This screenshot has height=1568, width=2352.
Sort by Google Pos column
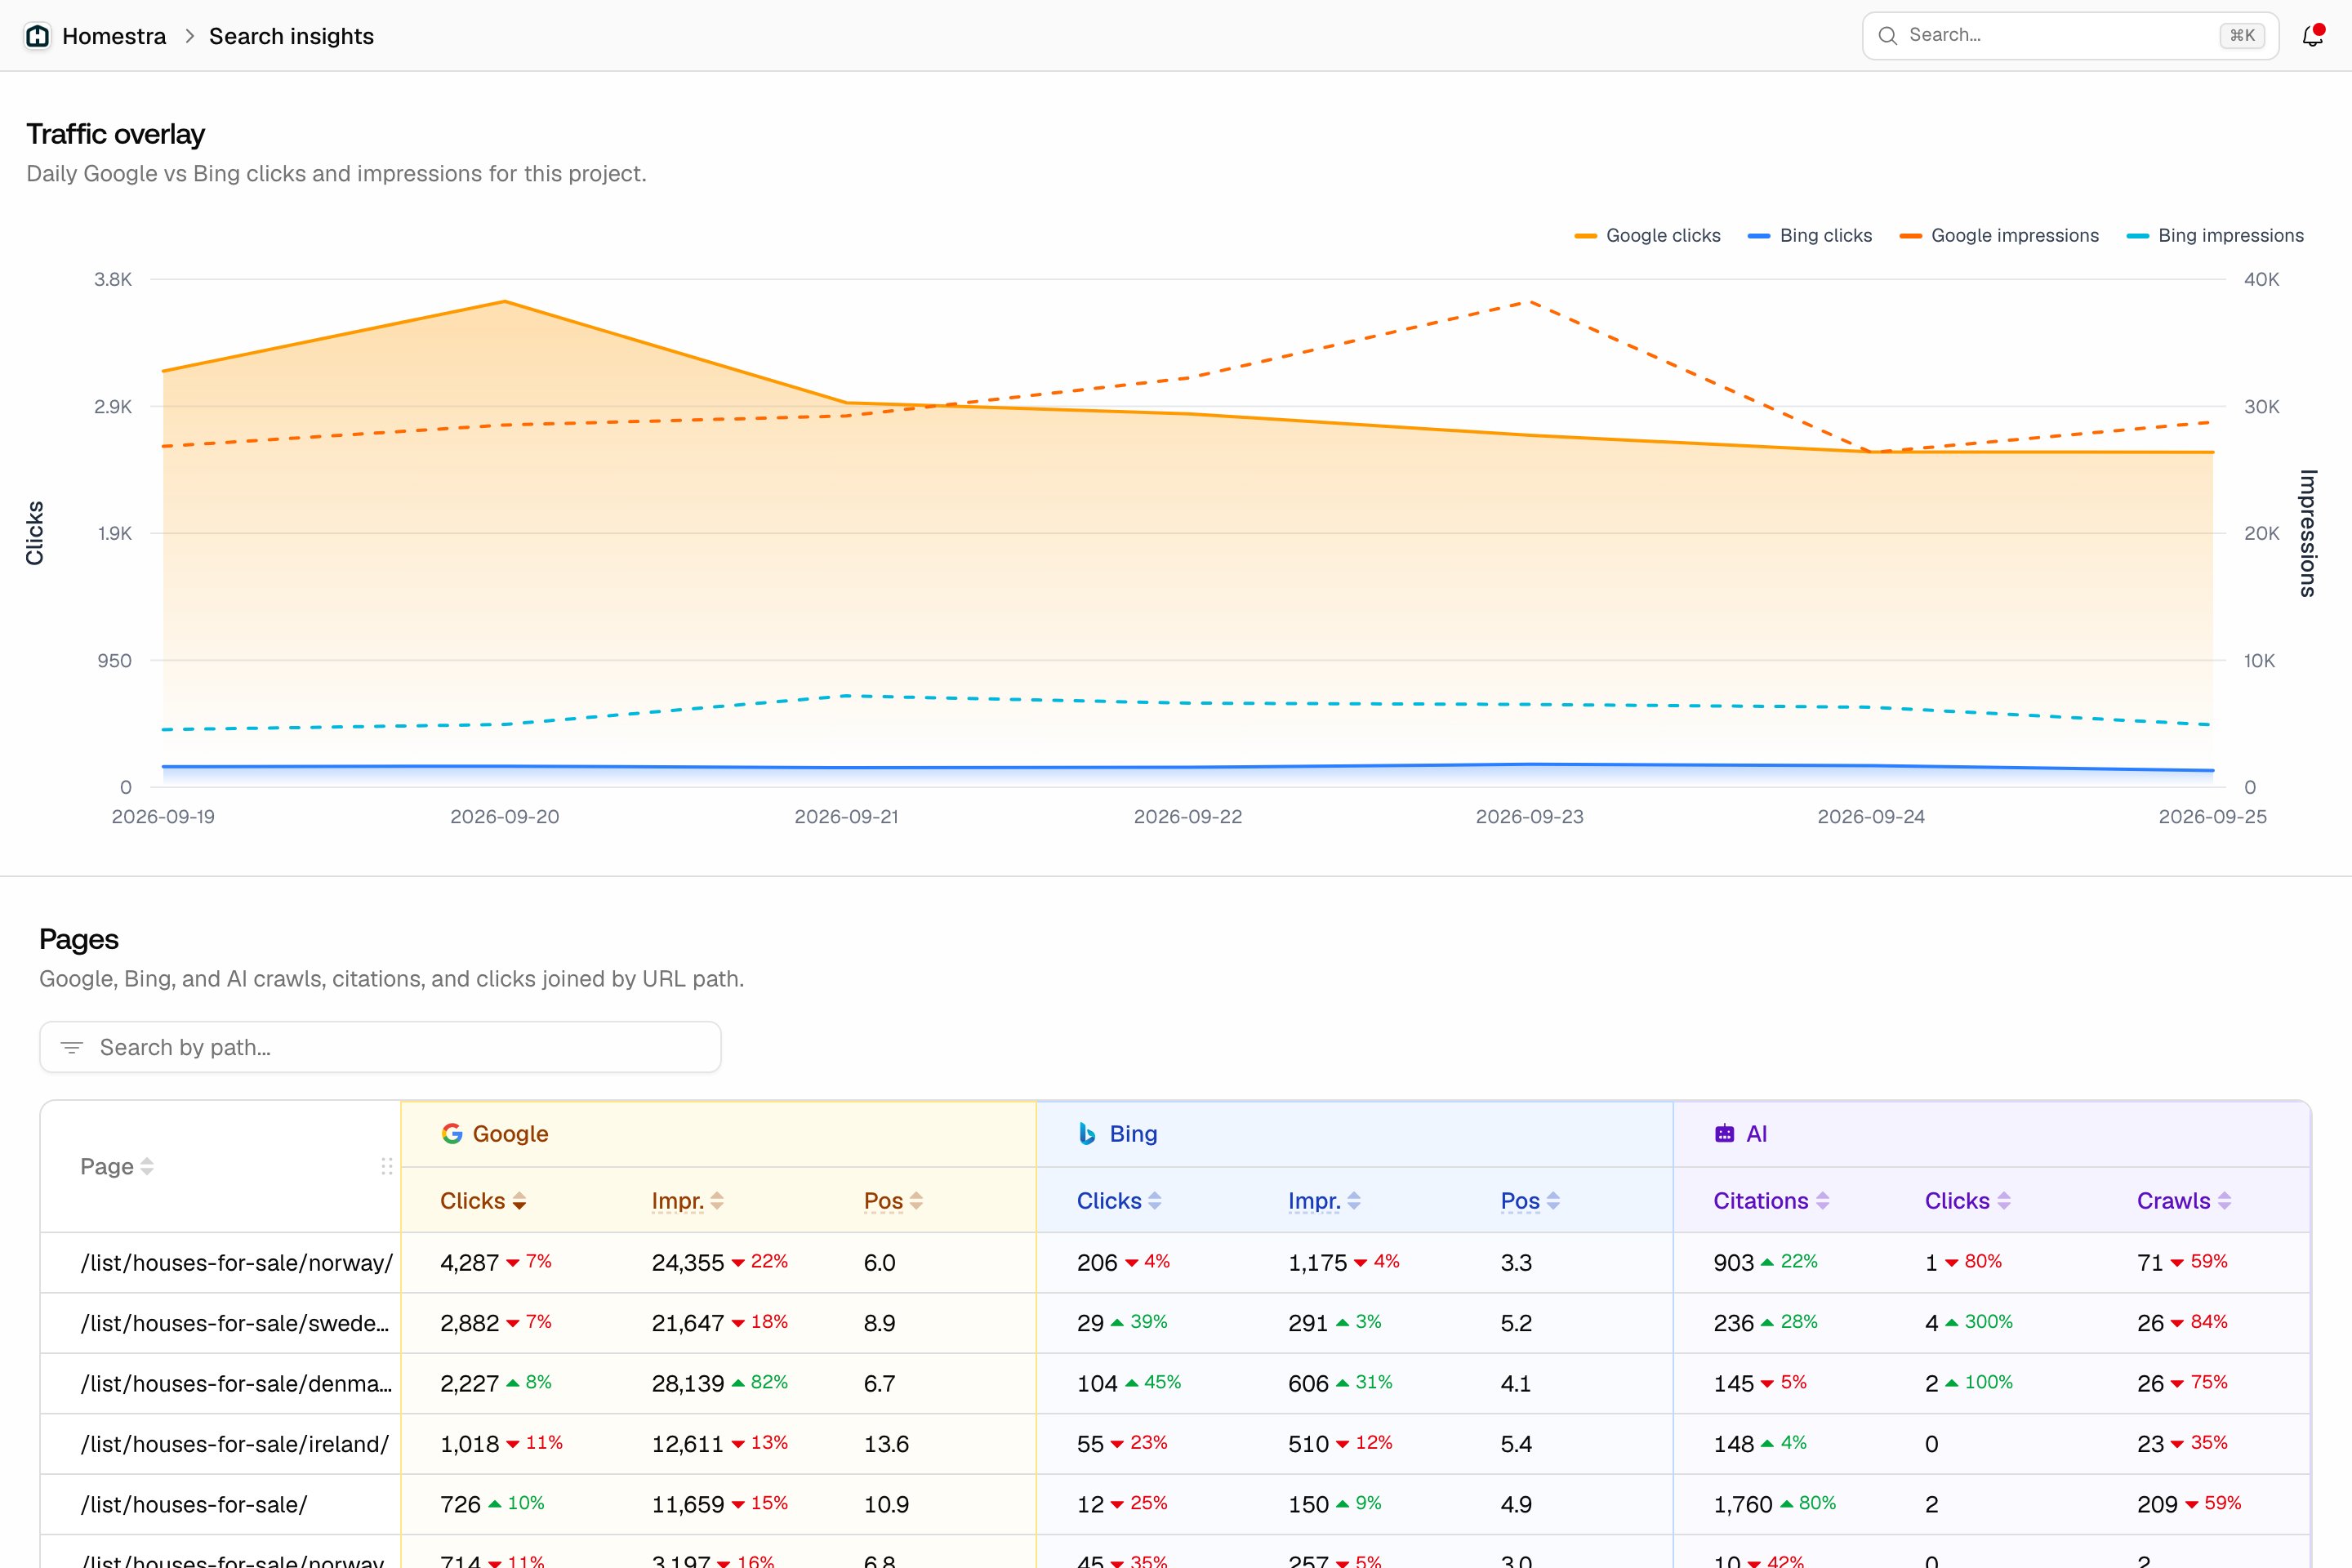[x=893, y=1200]
